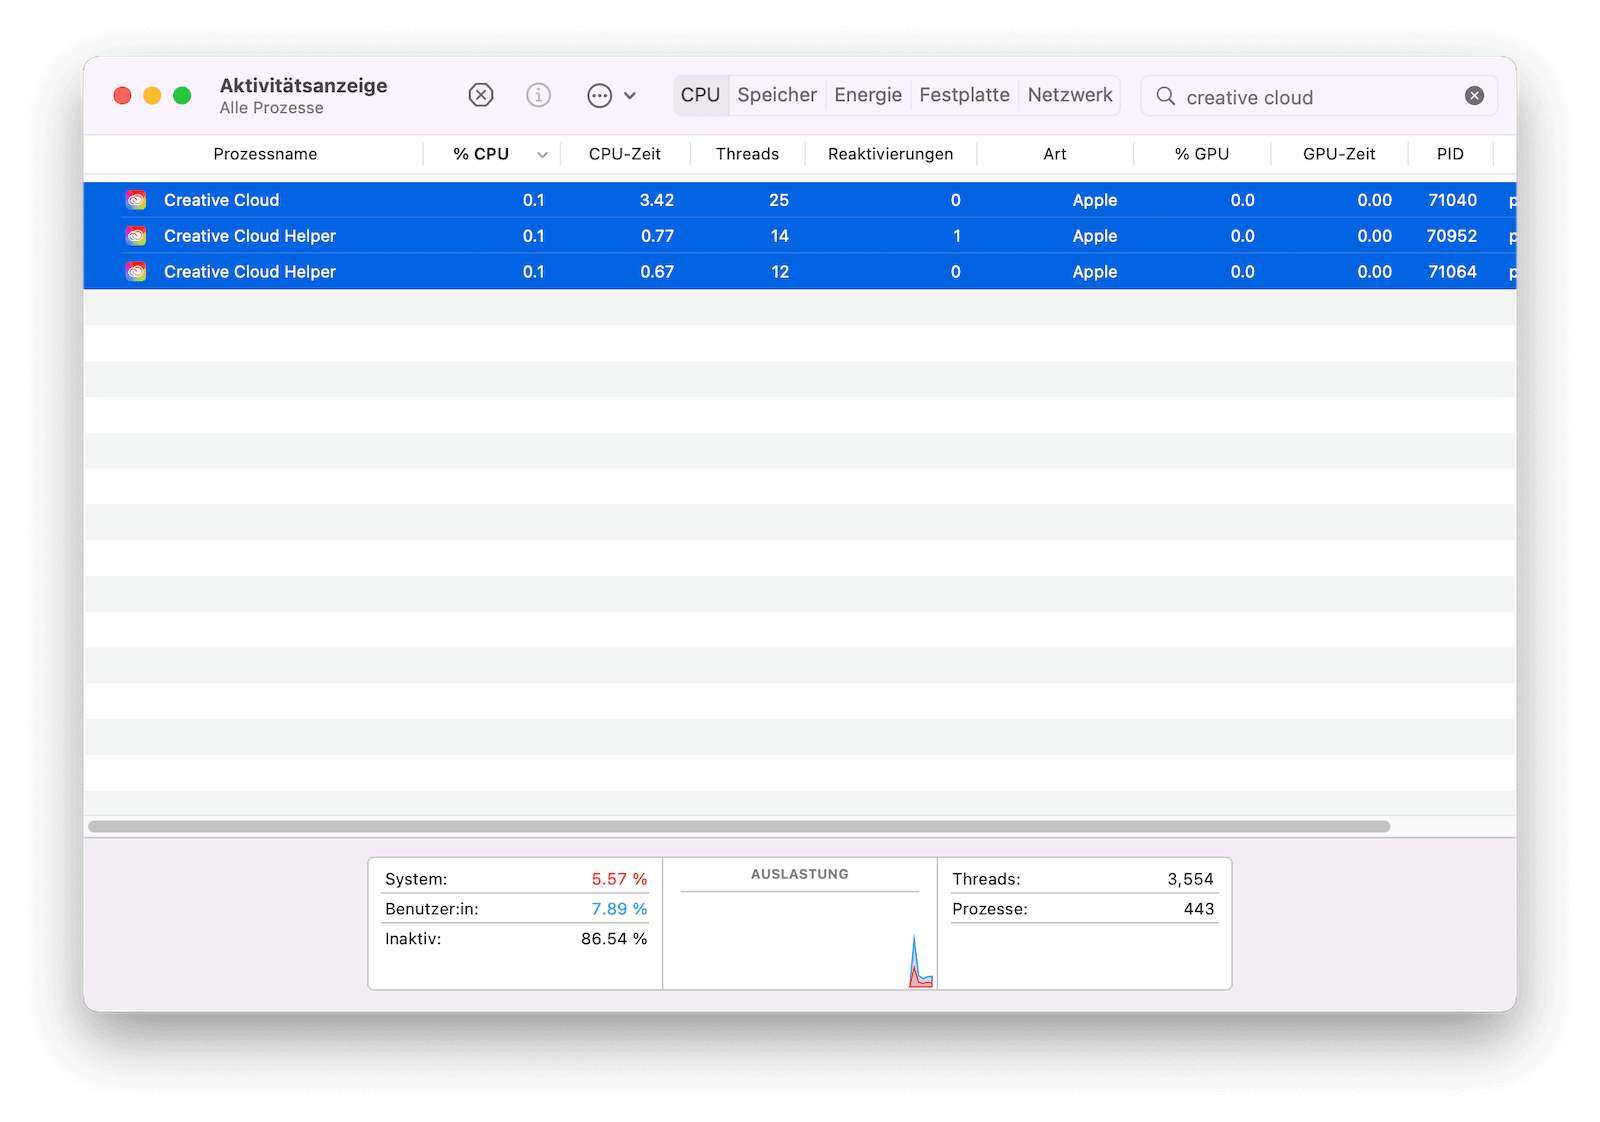Viewport: 1600px width, 1122px height.
Task: Click Threads value 25
Action: point(779,200)
